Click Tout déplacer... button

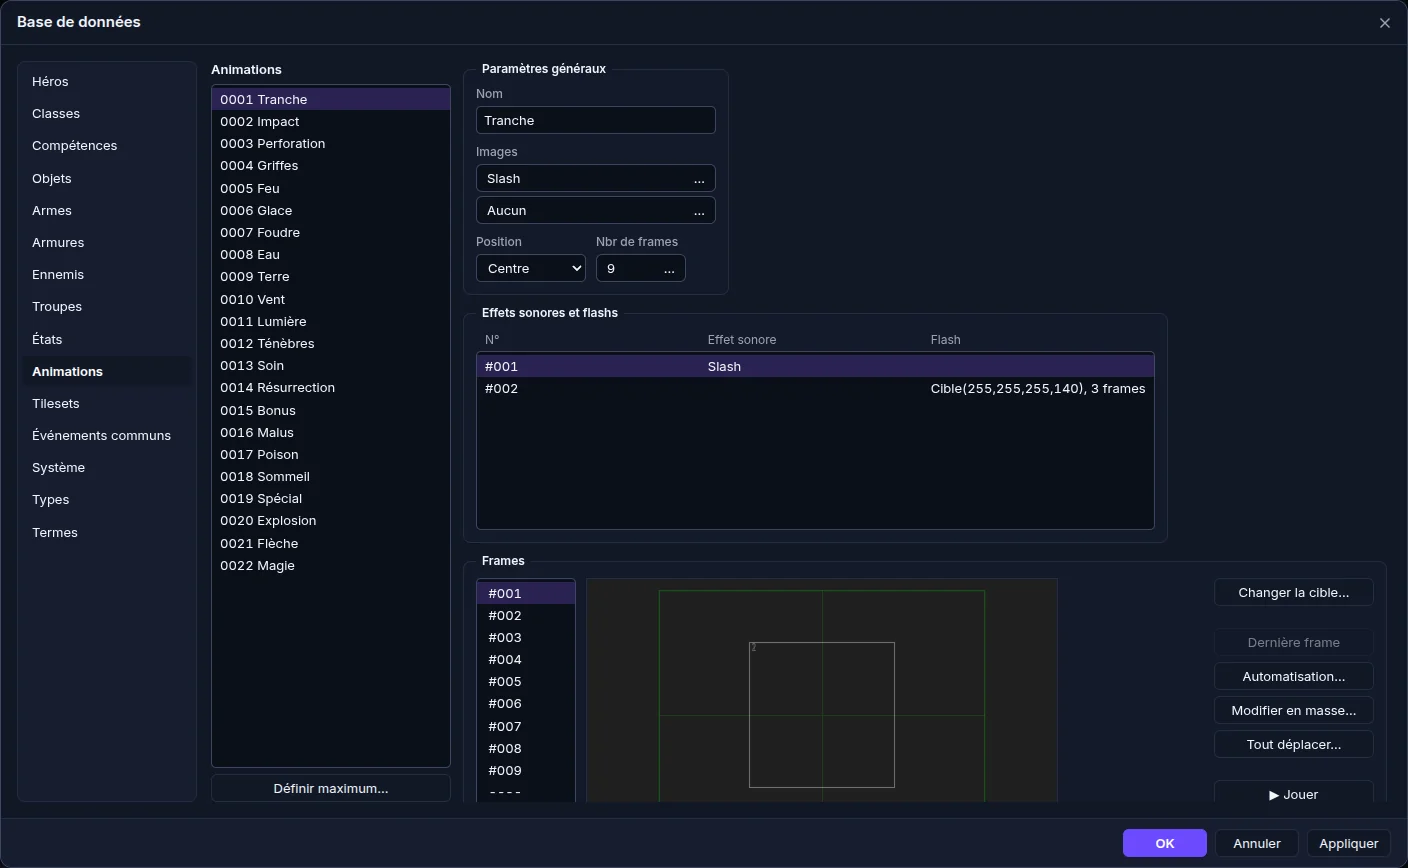tap(1293, 744)
